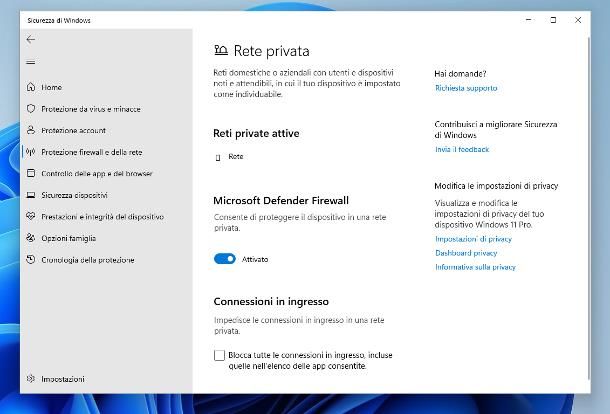This screenshot has height=414, width=610.
Task: Click the account protection person icon
Action: (31, 130)
